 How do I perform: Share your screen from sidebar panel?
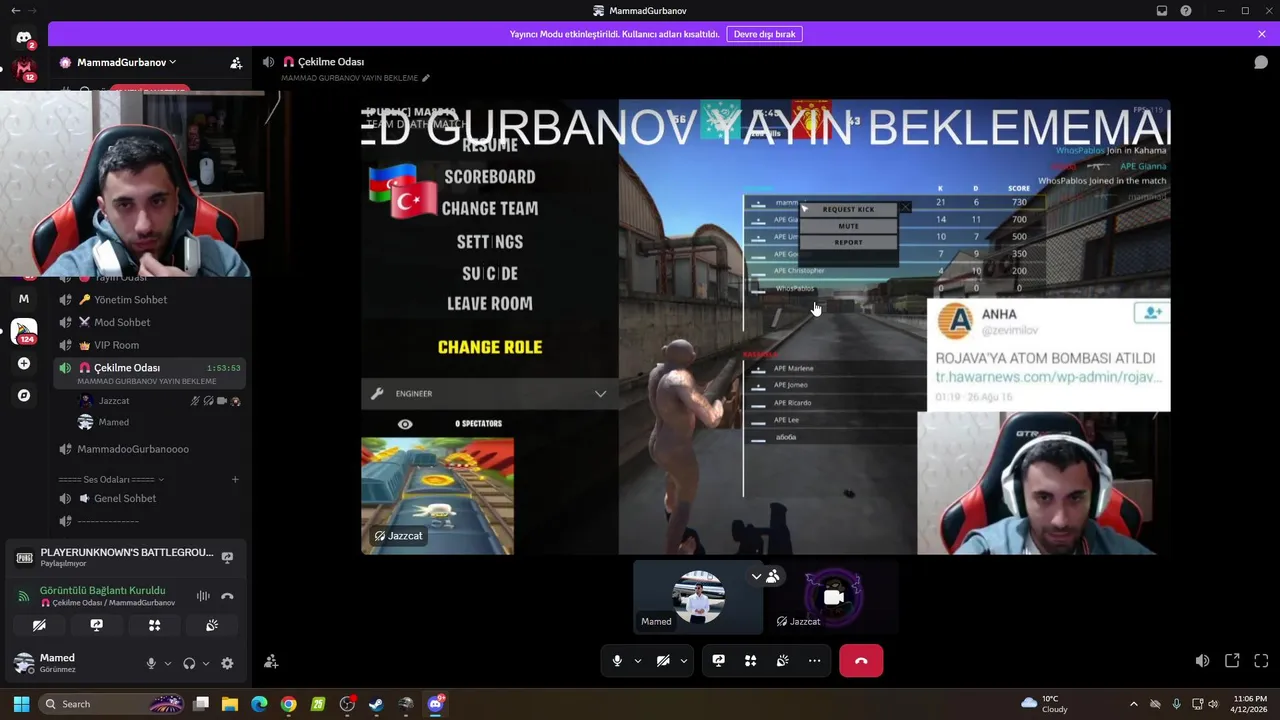coord(96,625)
